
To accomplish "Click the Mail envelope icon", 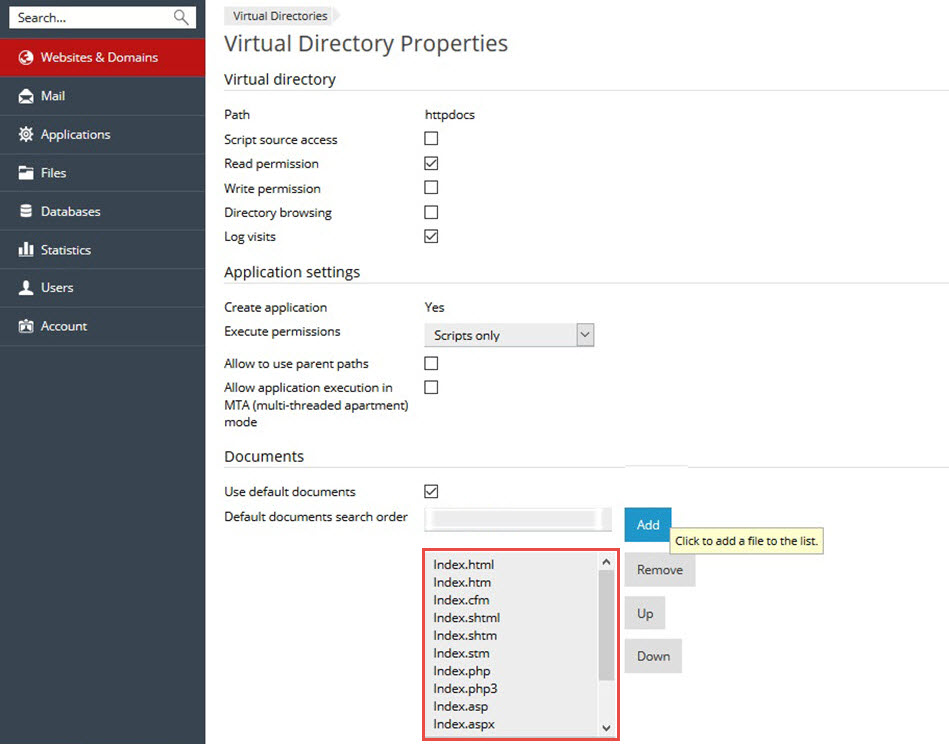I will [26, 96].
